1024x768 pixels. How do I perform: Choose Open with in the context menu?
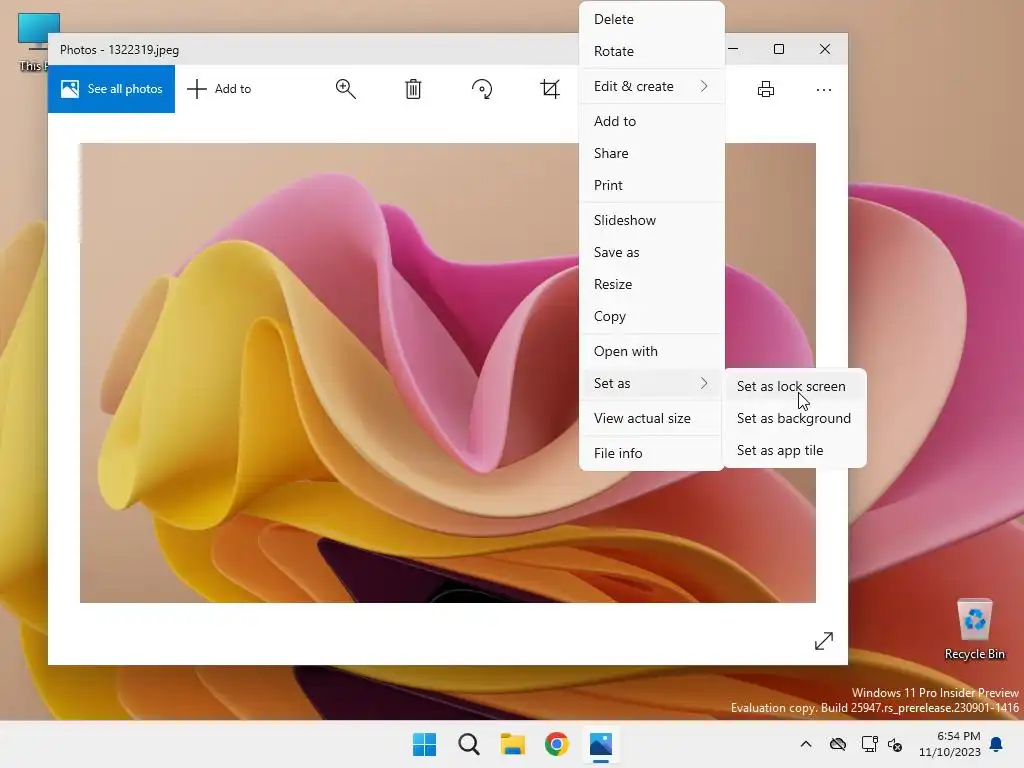(x=651, y=351)
